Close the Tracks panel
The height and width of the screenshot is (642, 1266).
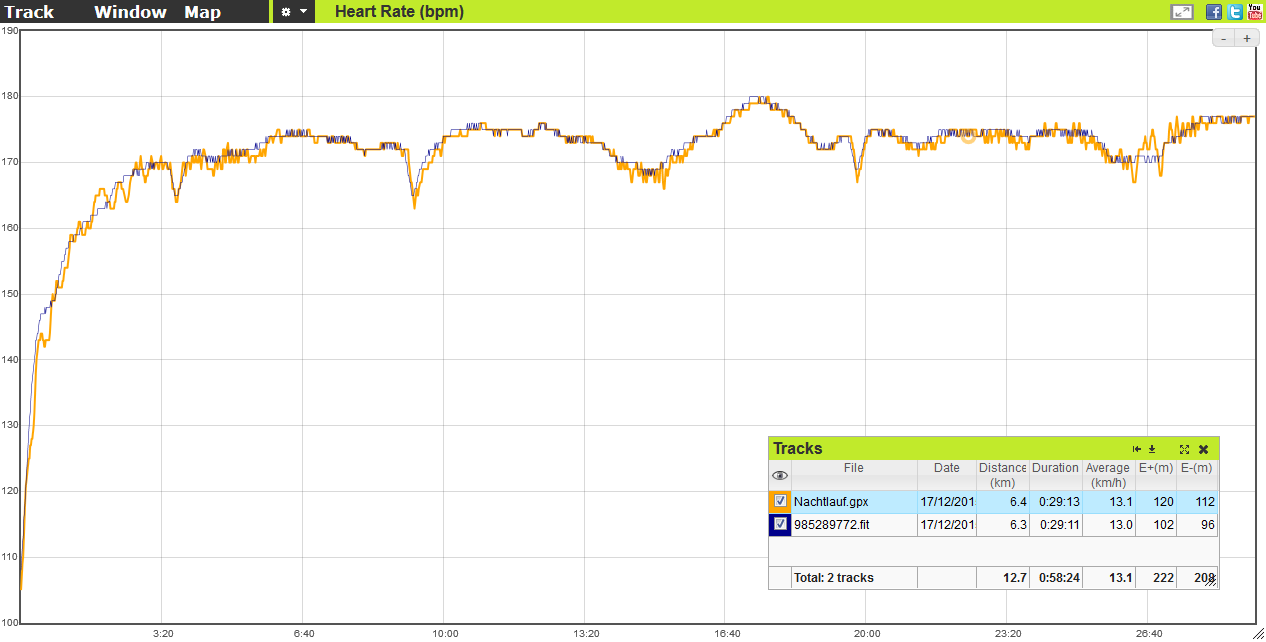[1204, 449]
